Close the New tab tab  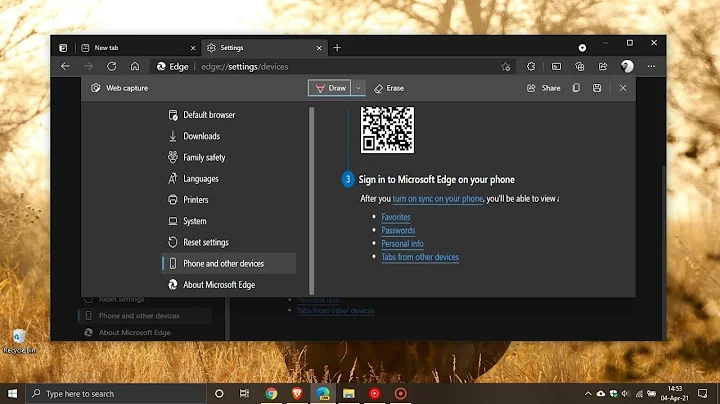[193, 48]
